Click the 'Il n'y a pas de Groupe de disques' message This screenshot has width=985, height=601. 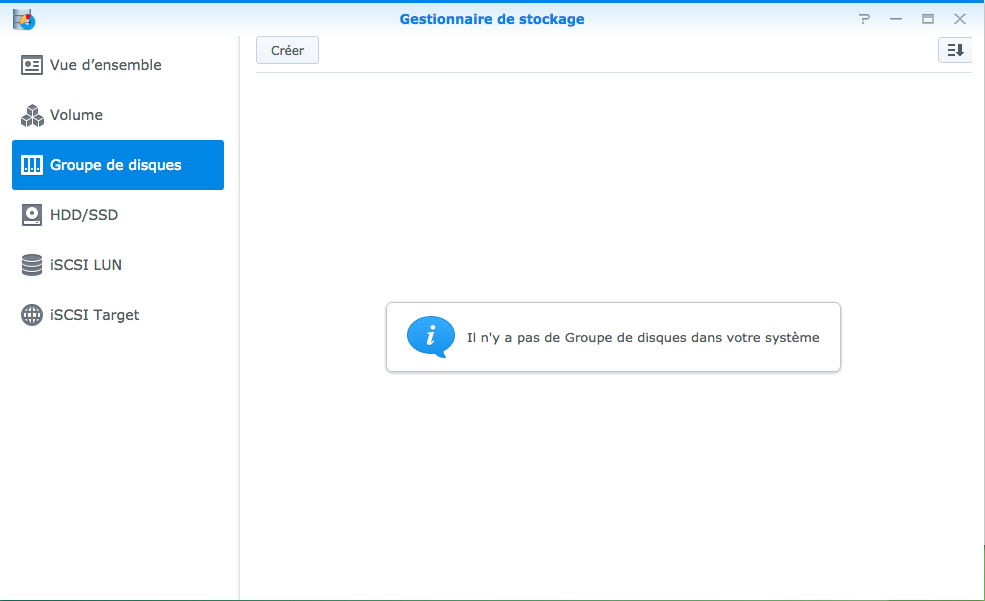[643, 337]
